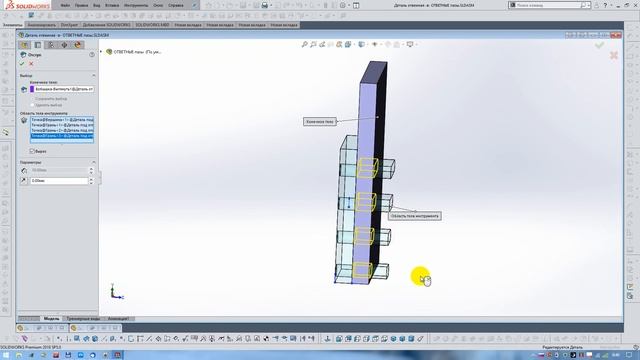640x360 pixels.
Task: Pin the SOLIDWORKS menu bar
Action: tap(194, 5)
